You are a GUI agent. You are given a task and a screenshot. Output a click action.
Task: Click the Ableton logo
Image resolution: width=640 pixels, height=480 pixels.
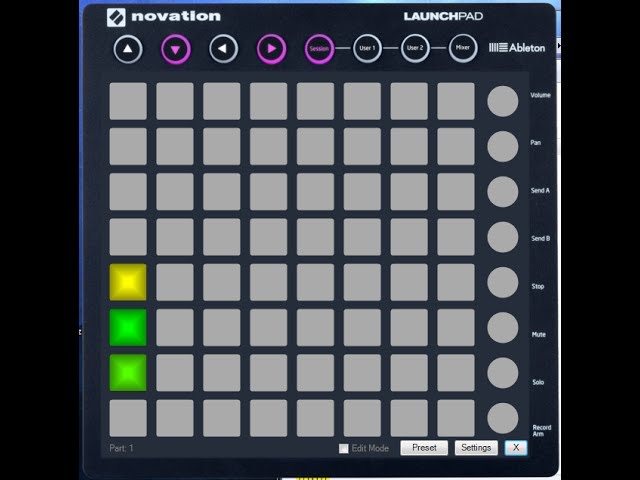tap(517, 48)
